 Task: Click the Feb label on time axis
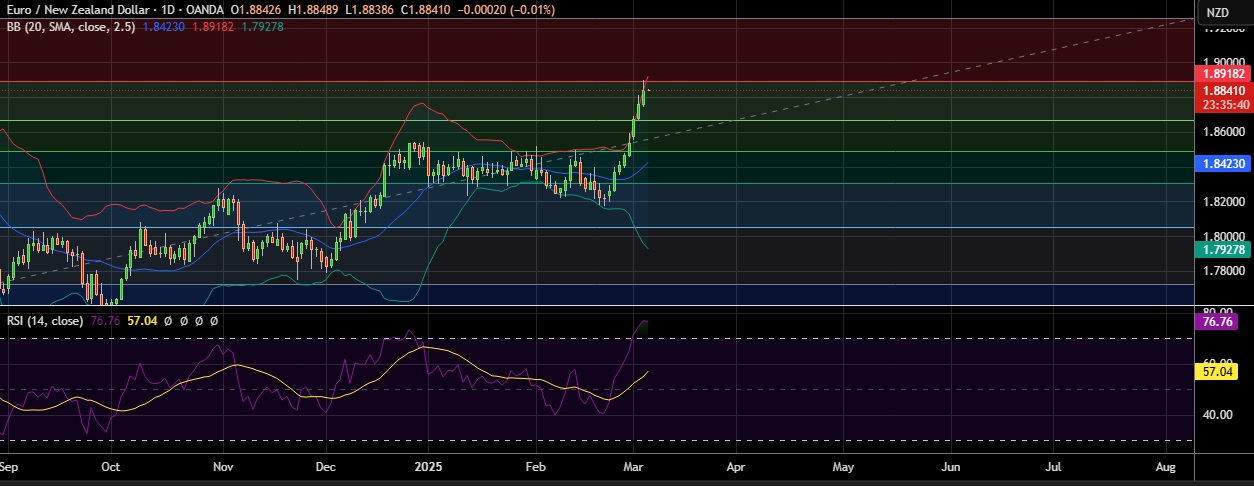point(538,466)
